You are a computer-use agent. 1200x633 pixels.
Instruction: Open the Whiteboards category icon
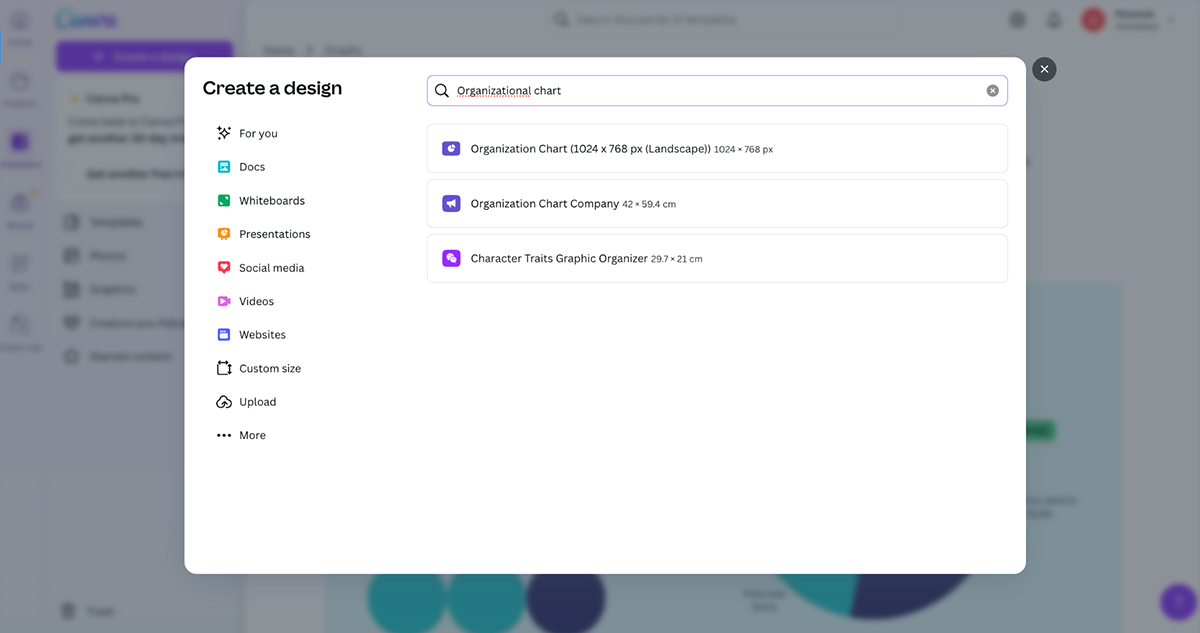click(x=224, y=201)
